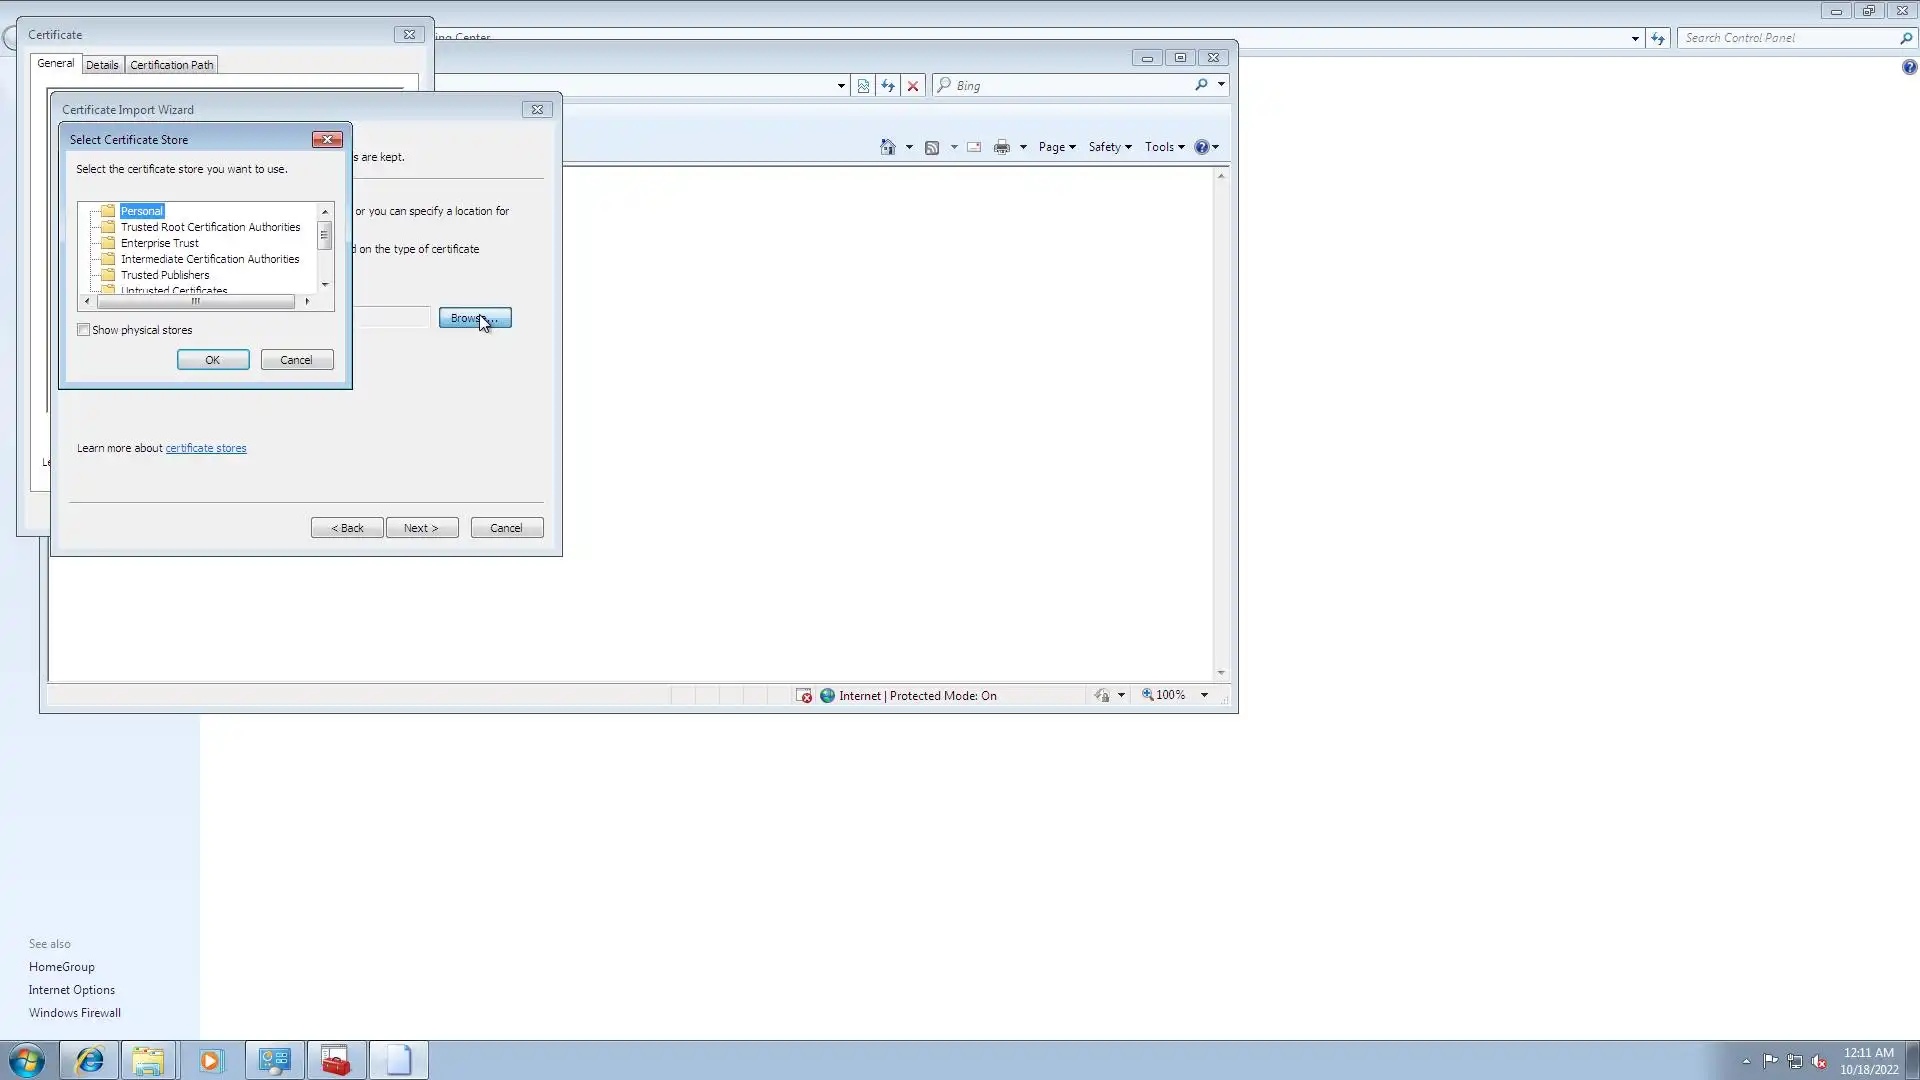Click the Read Mail envelope icon
The width and height of the screenshot is (1920, 1080).
pyautogui.click(x=974, y=147)
